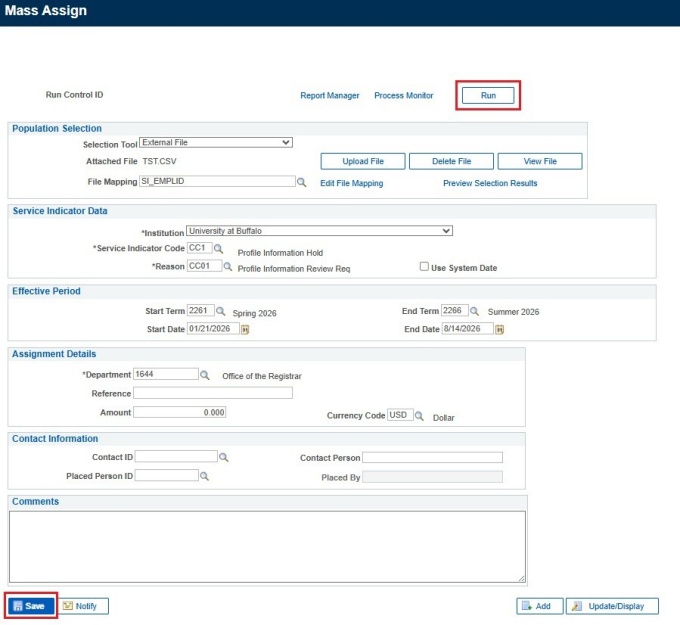Go to Process Monitor

(x=403, y=96)
